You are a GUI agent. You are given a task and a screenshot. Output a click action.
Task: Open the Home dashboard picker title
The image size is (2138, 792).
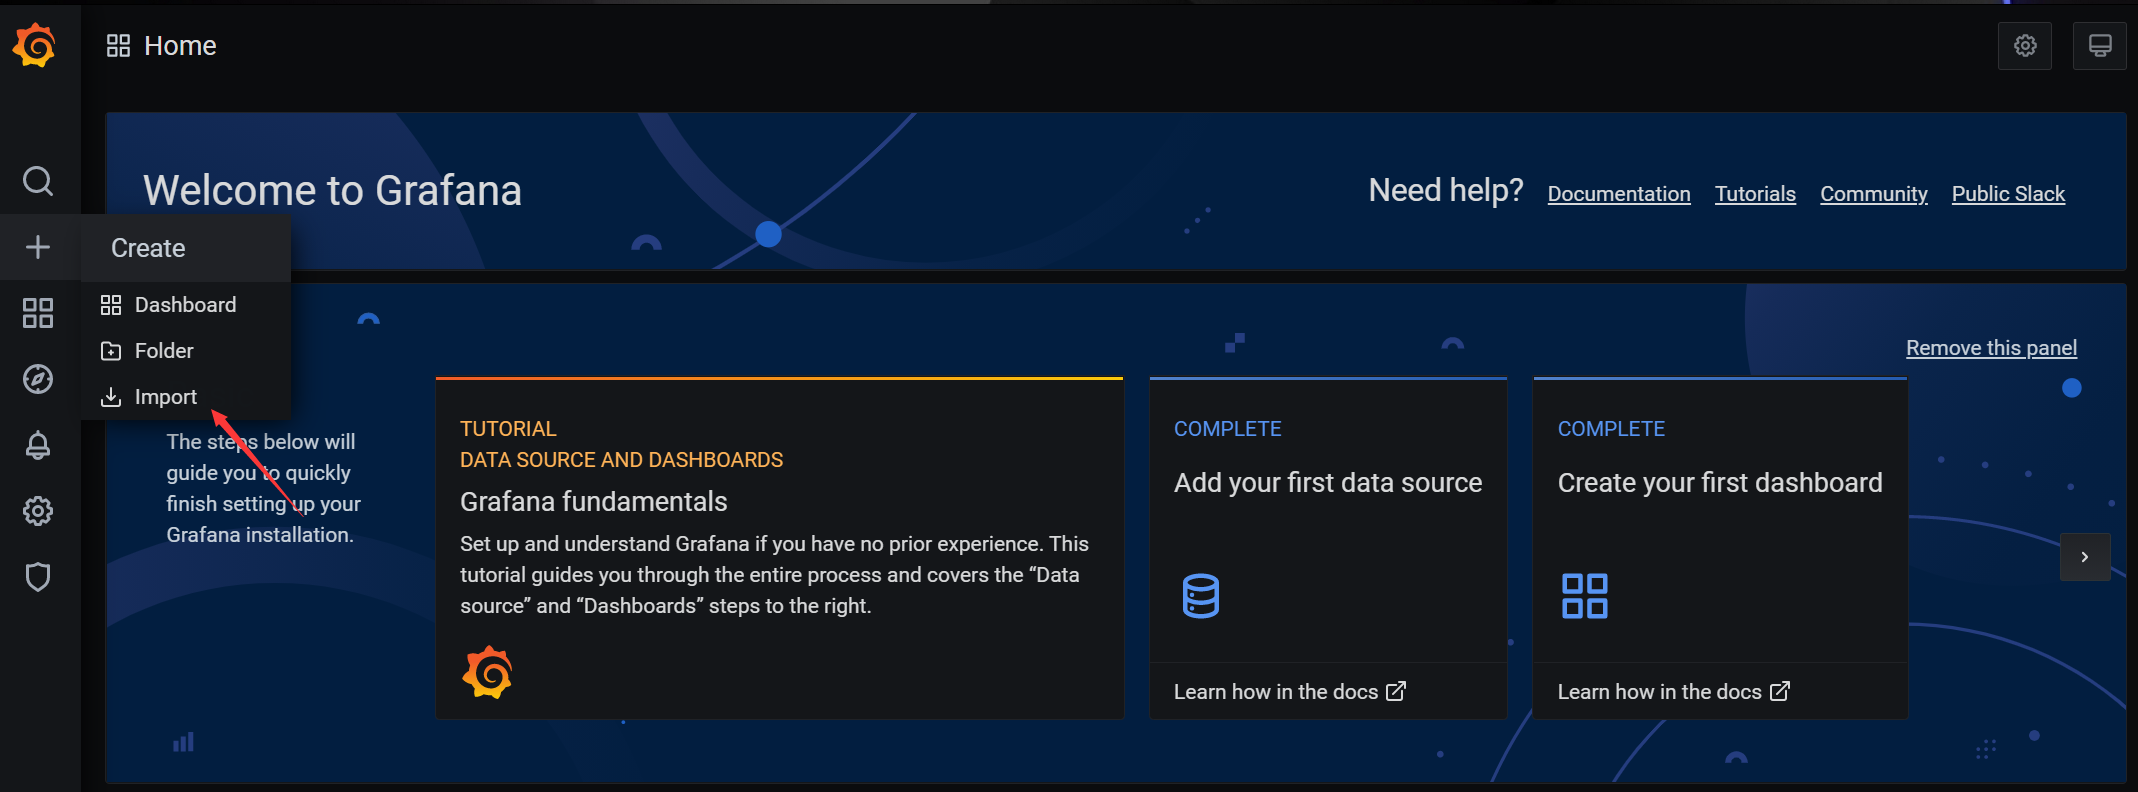(x=180, y=46)
